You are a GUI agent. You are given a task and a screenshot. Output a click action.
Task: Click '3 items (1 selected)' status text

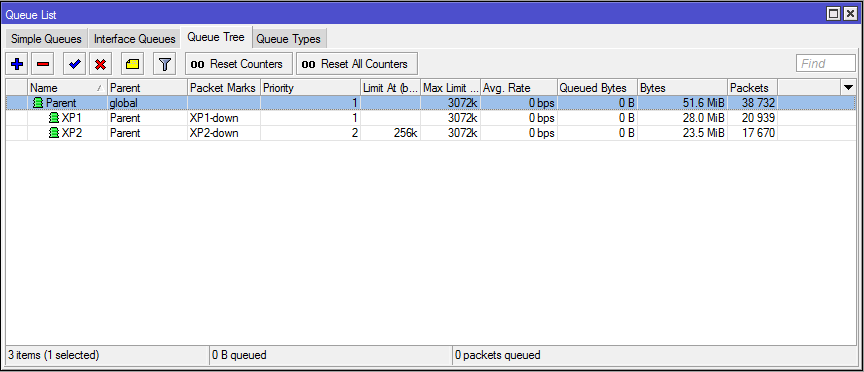pyautogui.click(x=53, y=355)
